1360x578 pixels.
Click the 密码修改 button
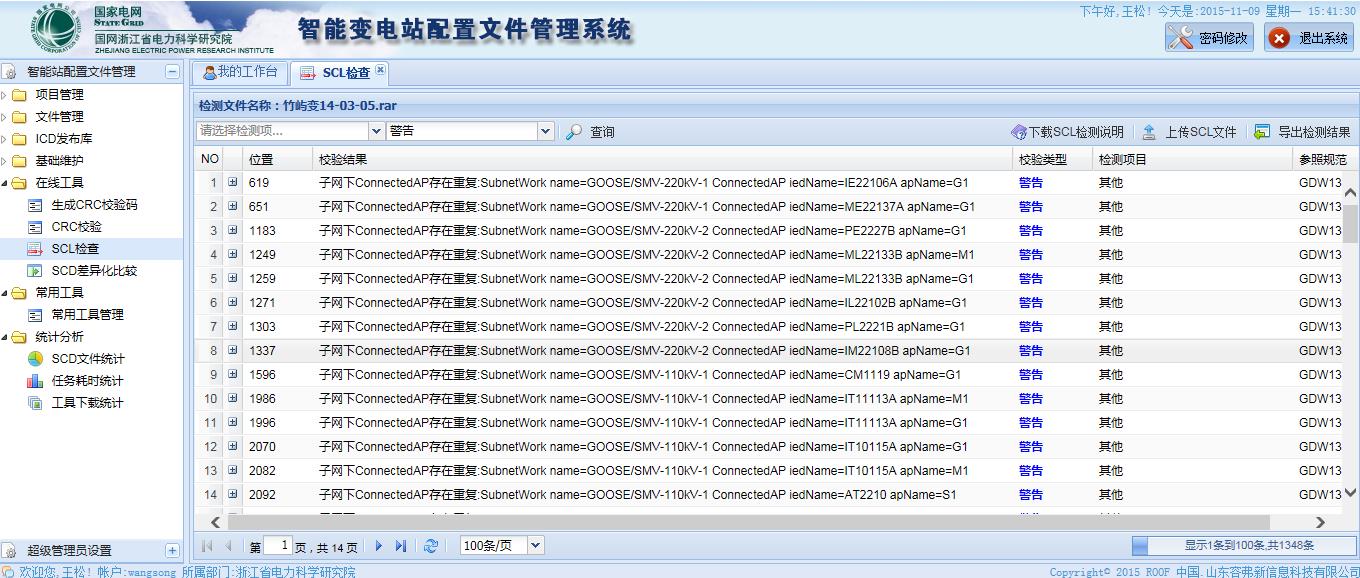tap(1209, 38)
